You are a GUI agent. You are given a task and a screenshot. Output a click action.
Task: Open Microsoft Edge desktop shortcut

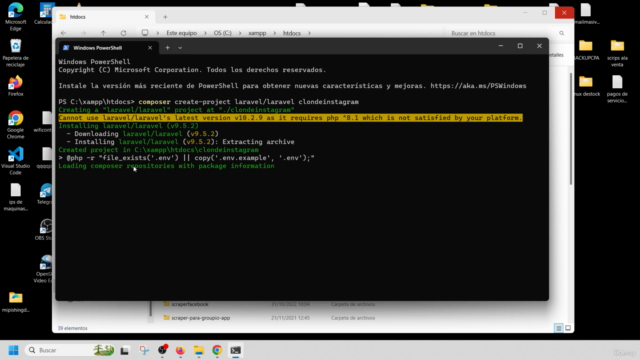[16, 16]
